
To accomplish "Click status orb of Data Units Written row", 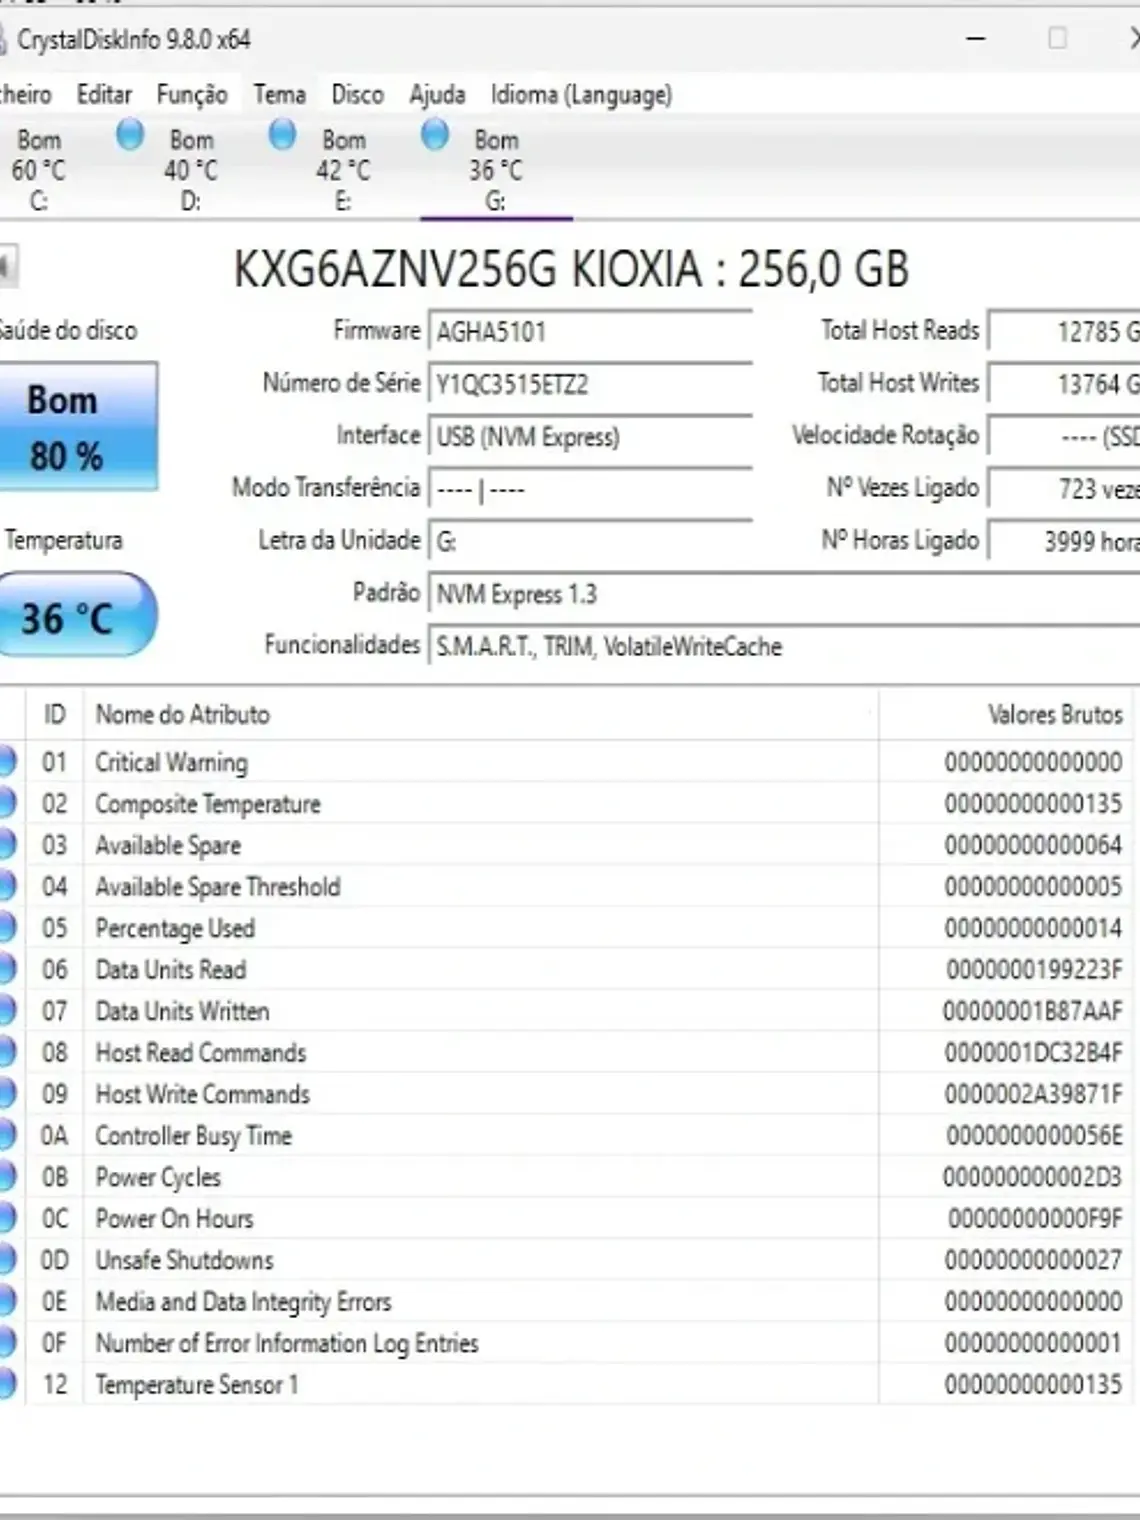I will pos(6,1011).
